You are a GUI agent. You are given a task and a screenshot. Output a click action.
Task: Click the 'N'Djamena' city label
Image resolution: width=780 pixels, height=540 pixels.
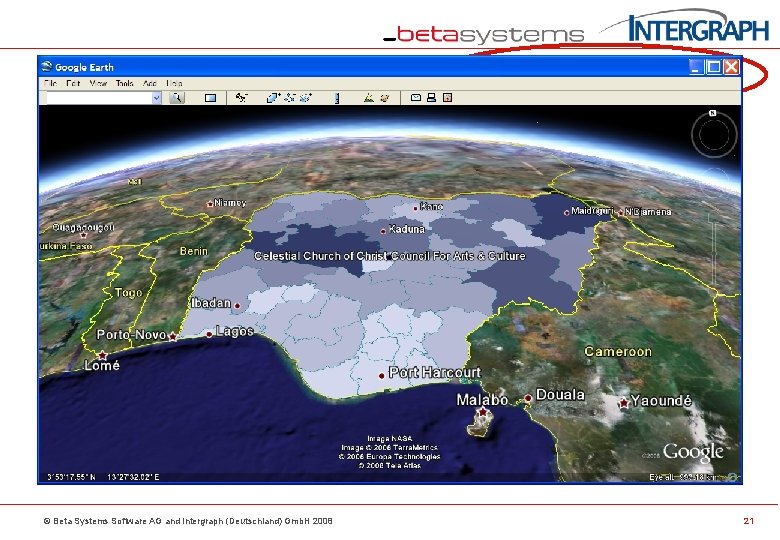pyautogui.click(x=648, y=212)
